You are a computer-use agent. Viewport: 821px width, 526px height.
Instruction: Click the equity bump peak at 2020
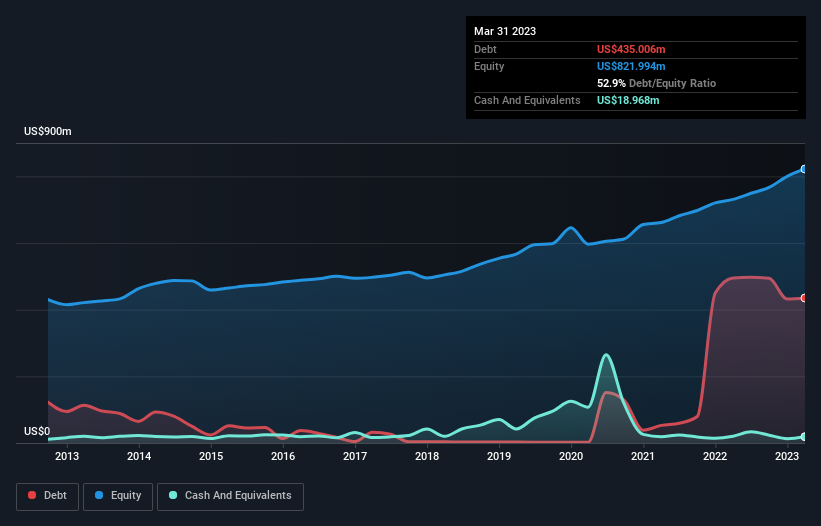tap(571, 228)
